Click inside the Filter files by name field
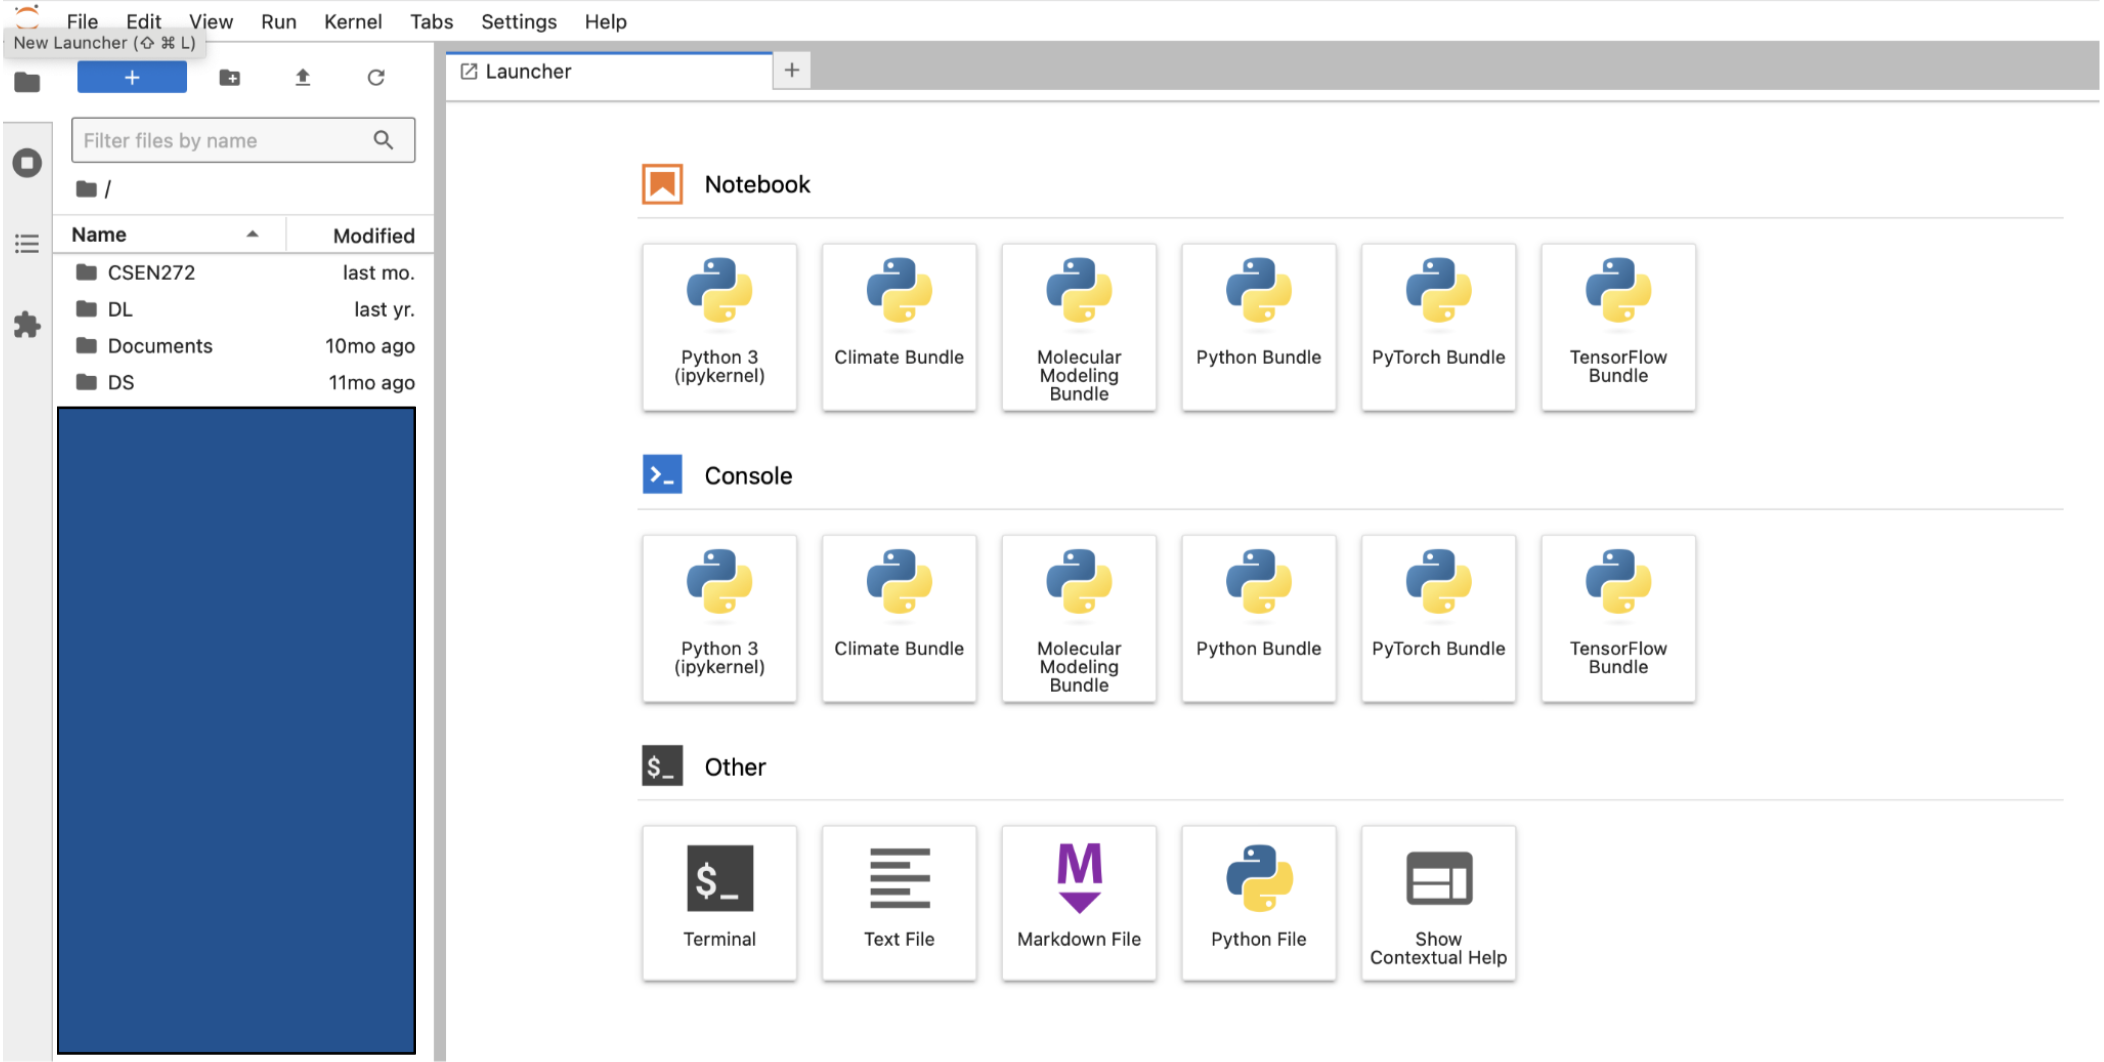The image size is (2104, 1062). click(x=243, y=140)
